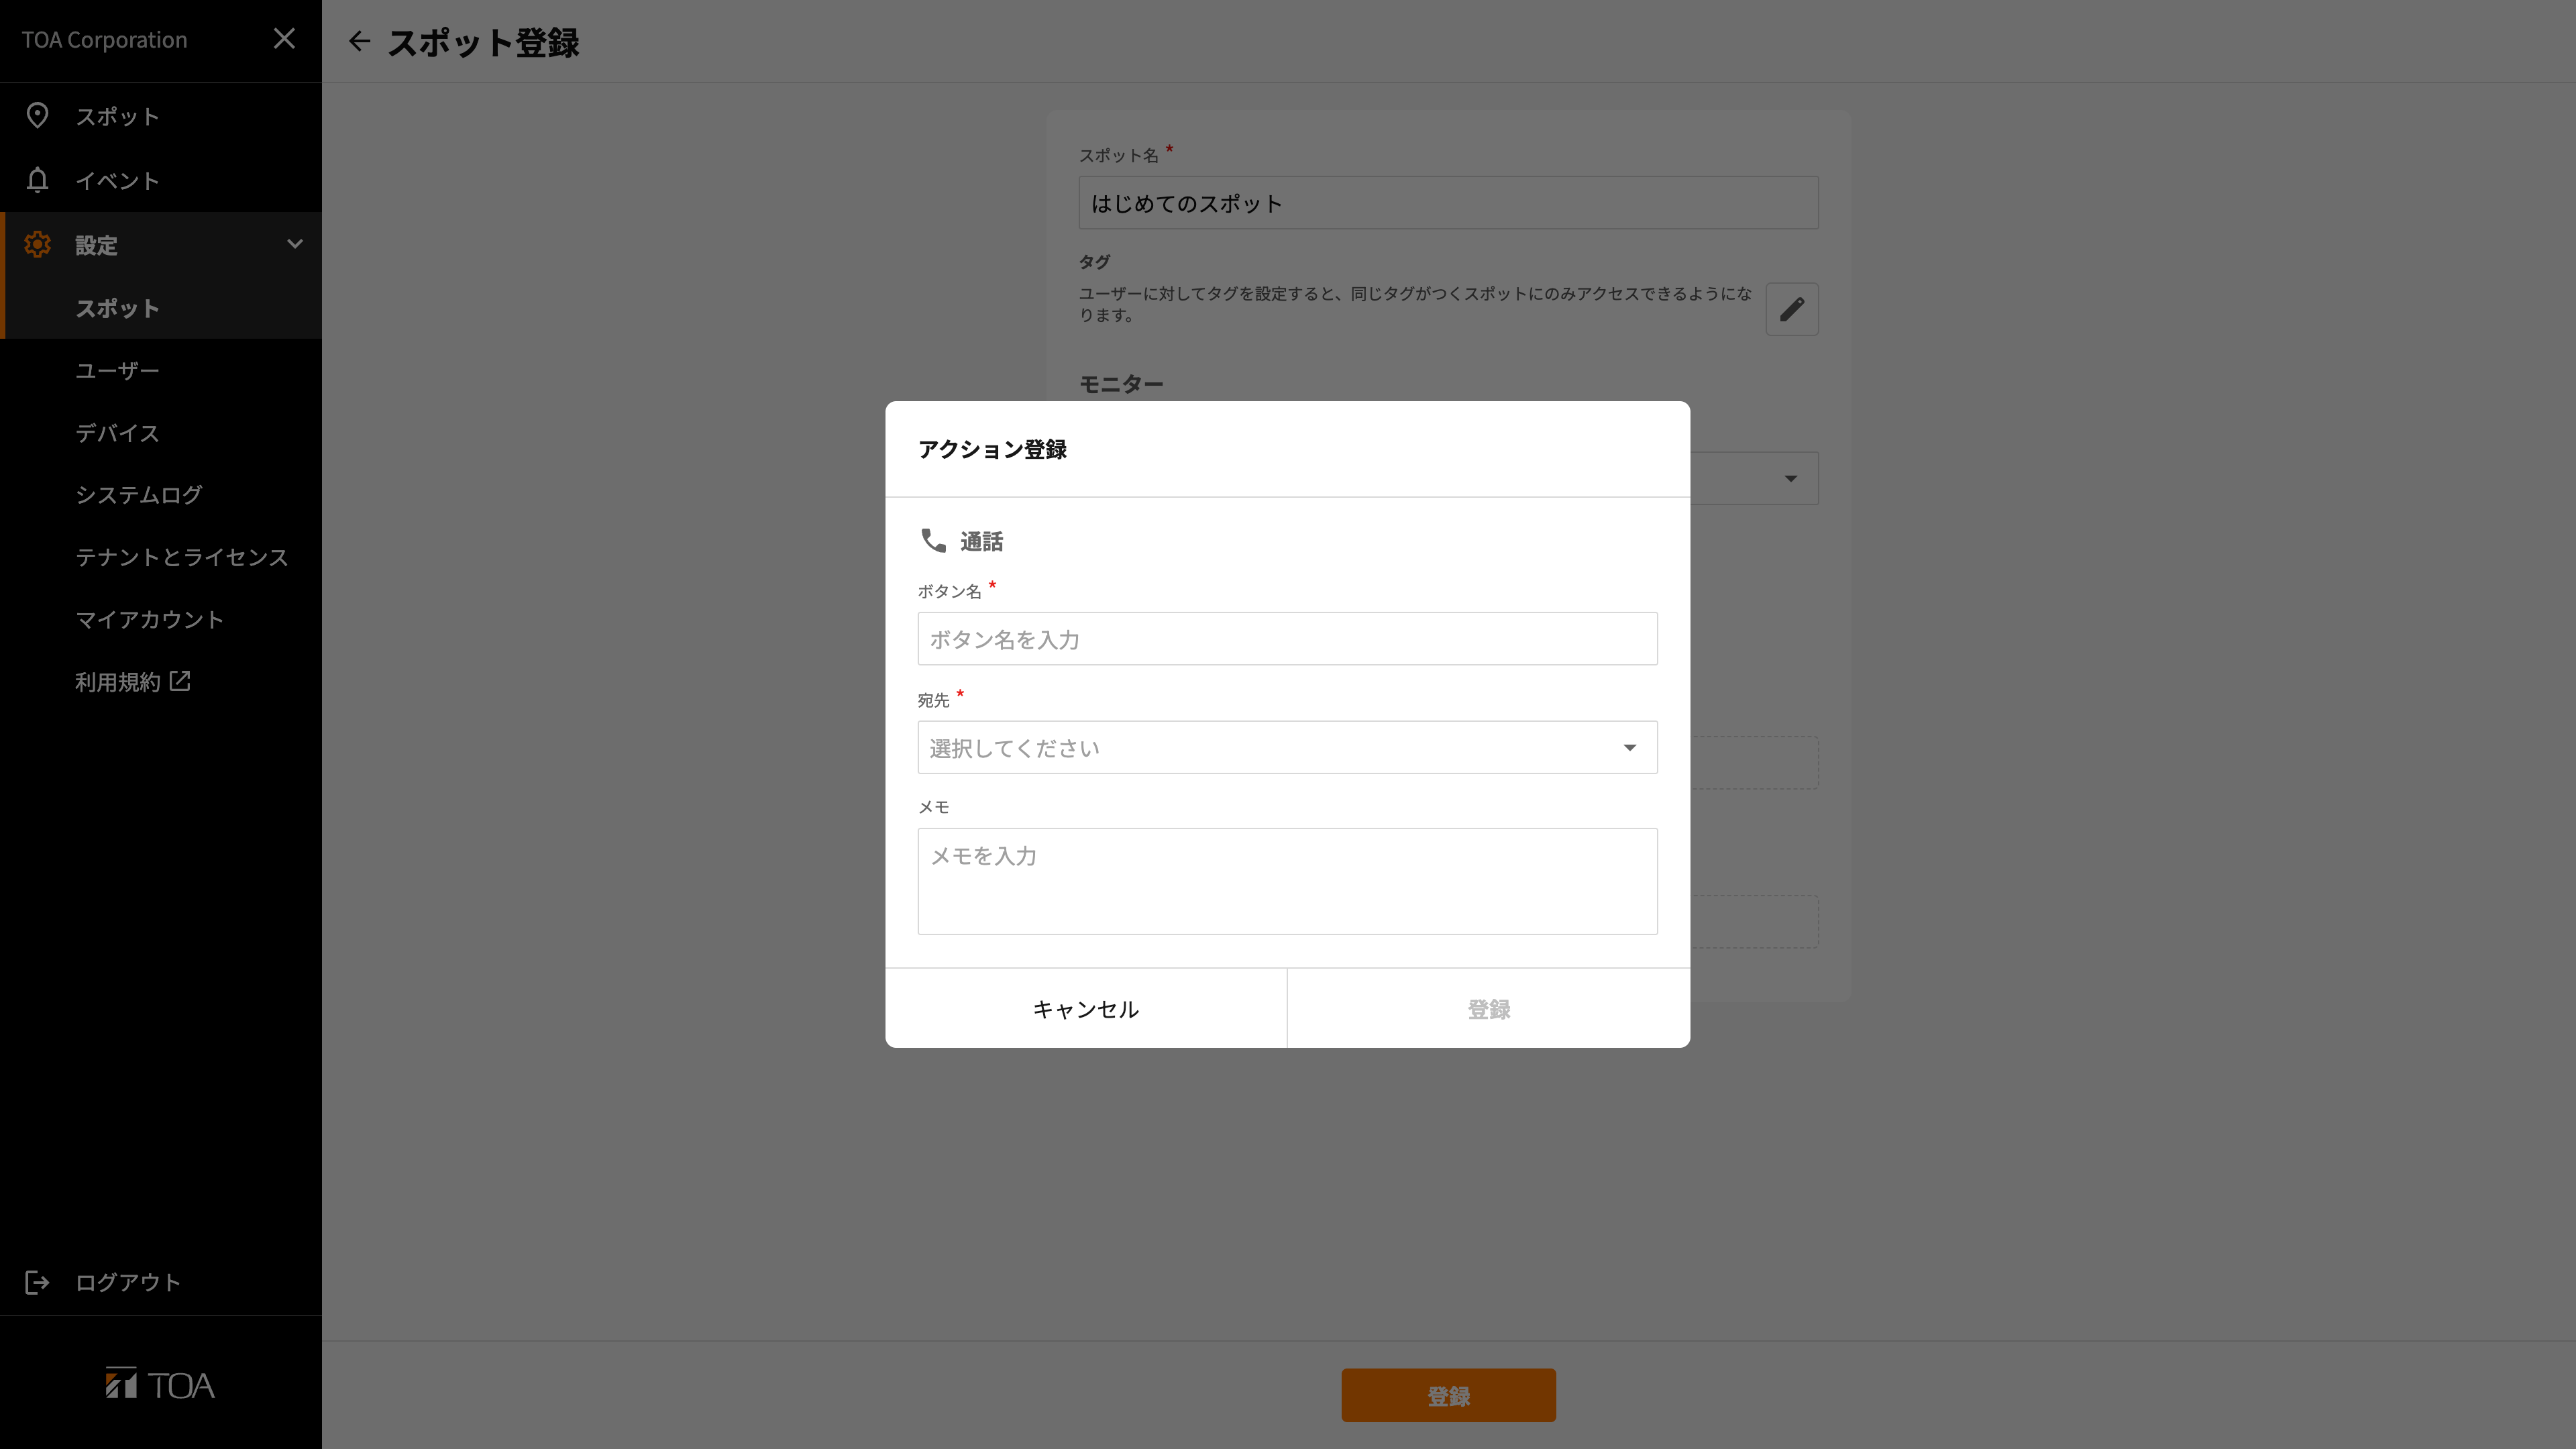The image size is (2576, 1449).
Task: Click the location pin icon for スポット
Action: coord(37,116)
